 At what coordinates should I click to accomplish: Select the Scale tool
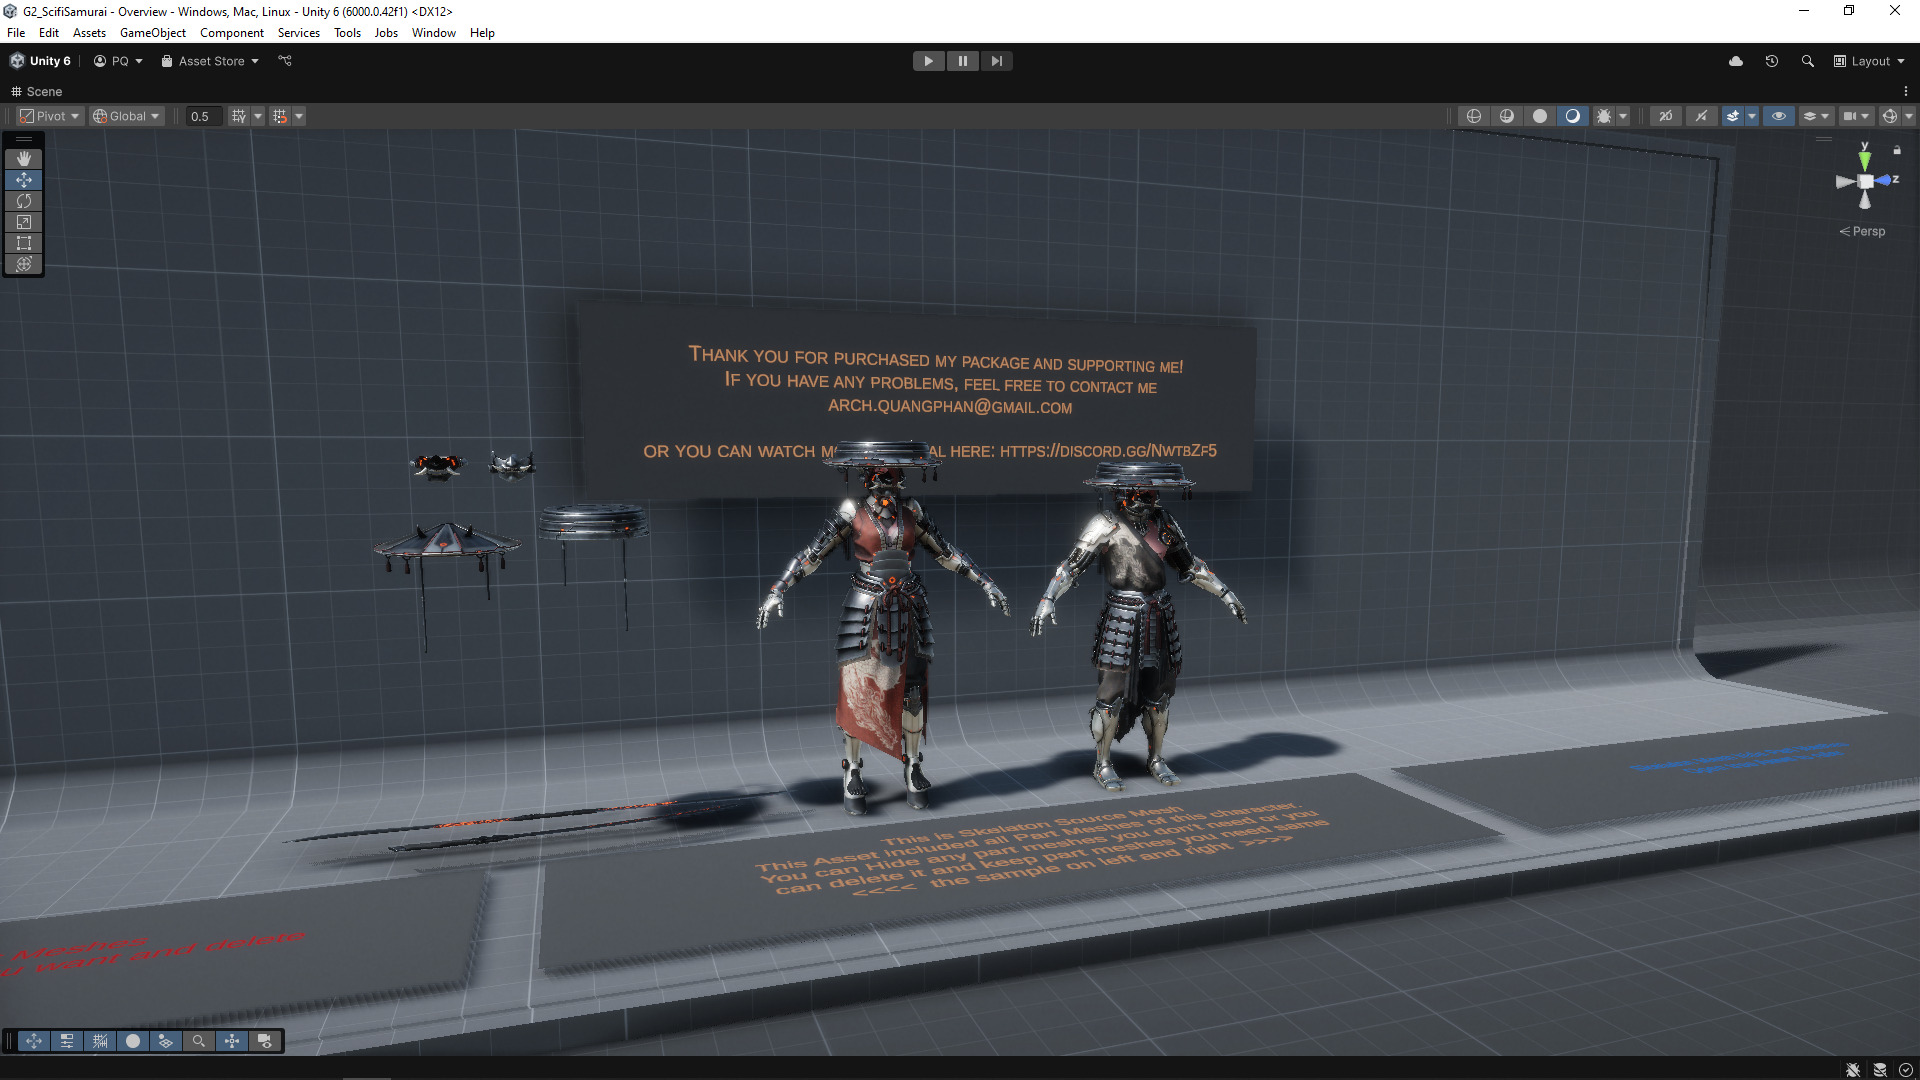click(x=24, y=222)
